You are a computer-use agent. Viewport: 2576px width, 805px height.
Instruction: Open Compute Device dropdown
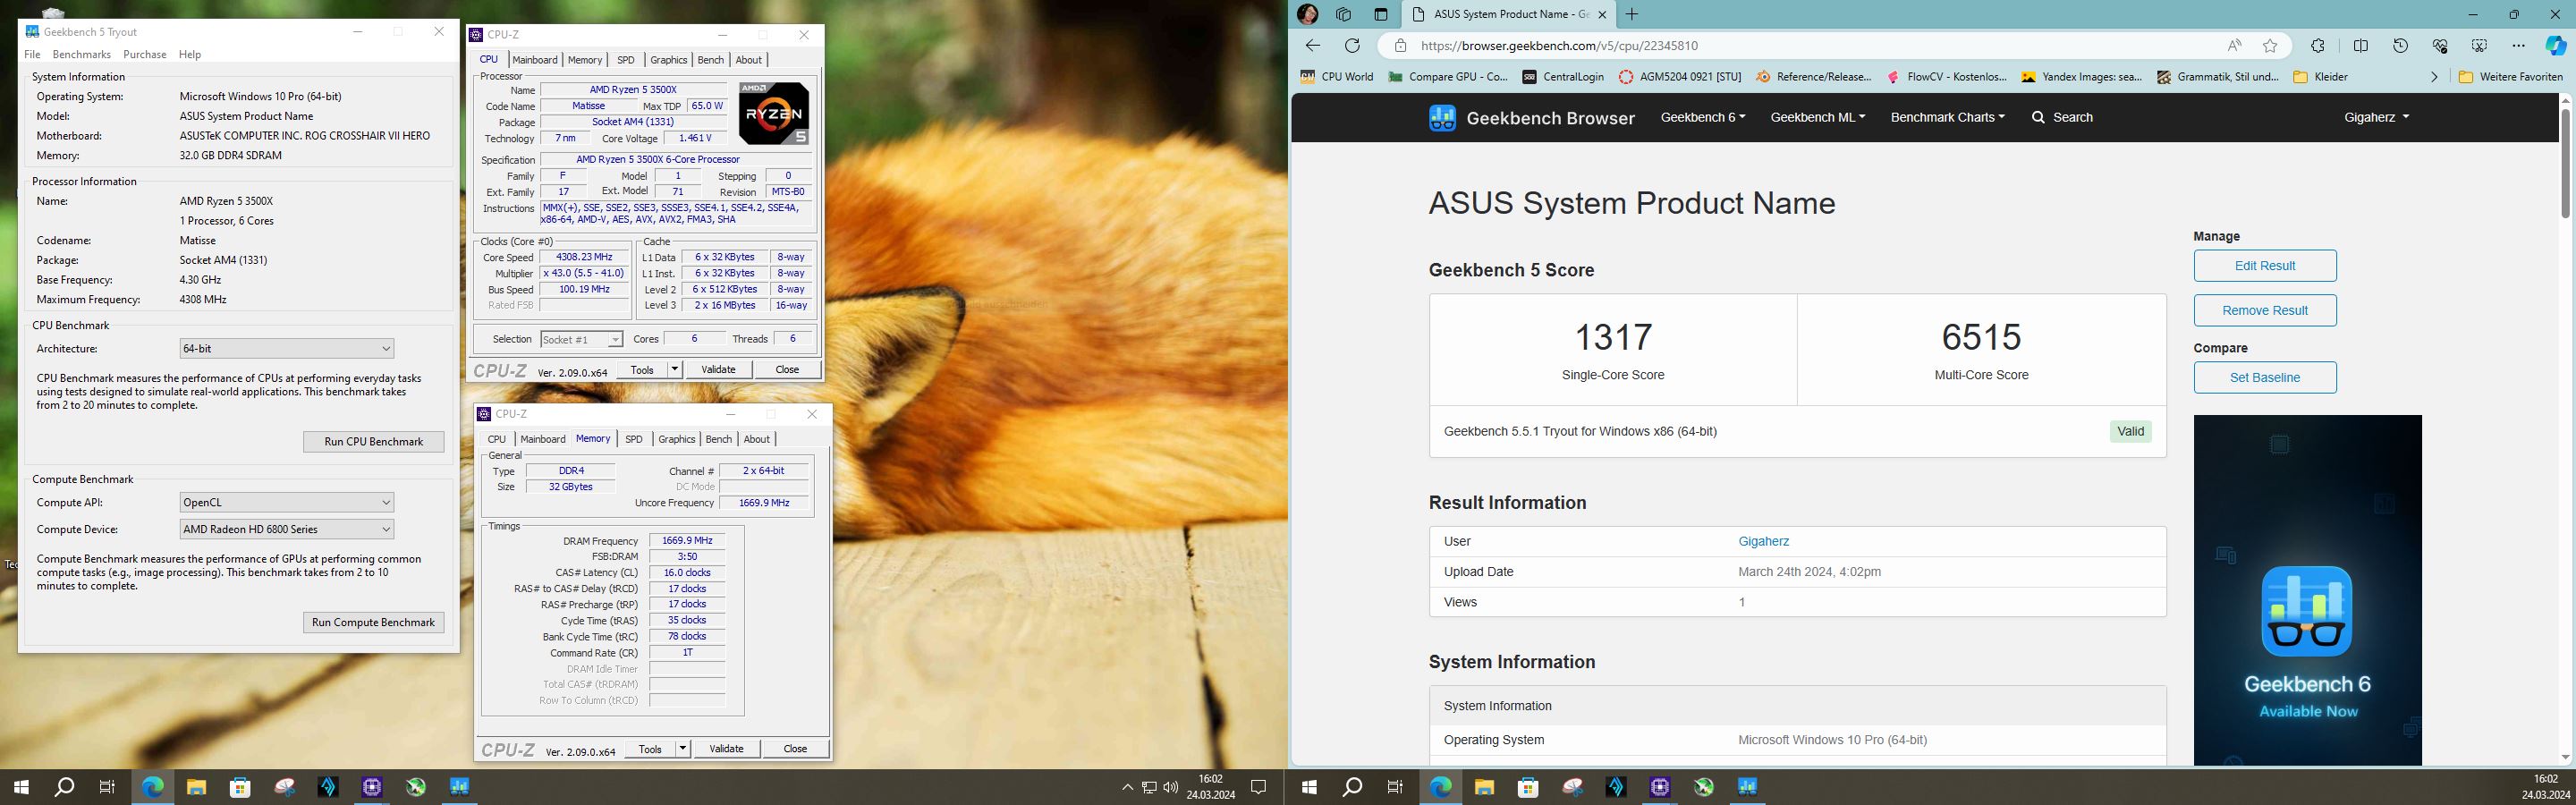tap(286, 529)
